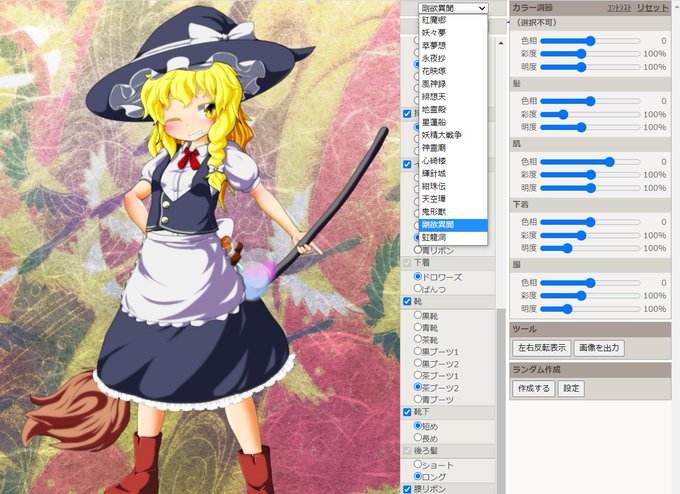680x494 pixels.
Task: Click the リセット link in カラー調節
Action: [x=652, y=8]
